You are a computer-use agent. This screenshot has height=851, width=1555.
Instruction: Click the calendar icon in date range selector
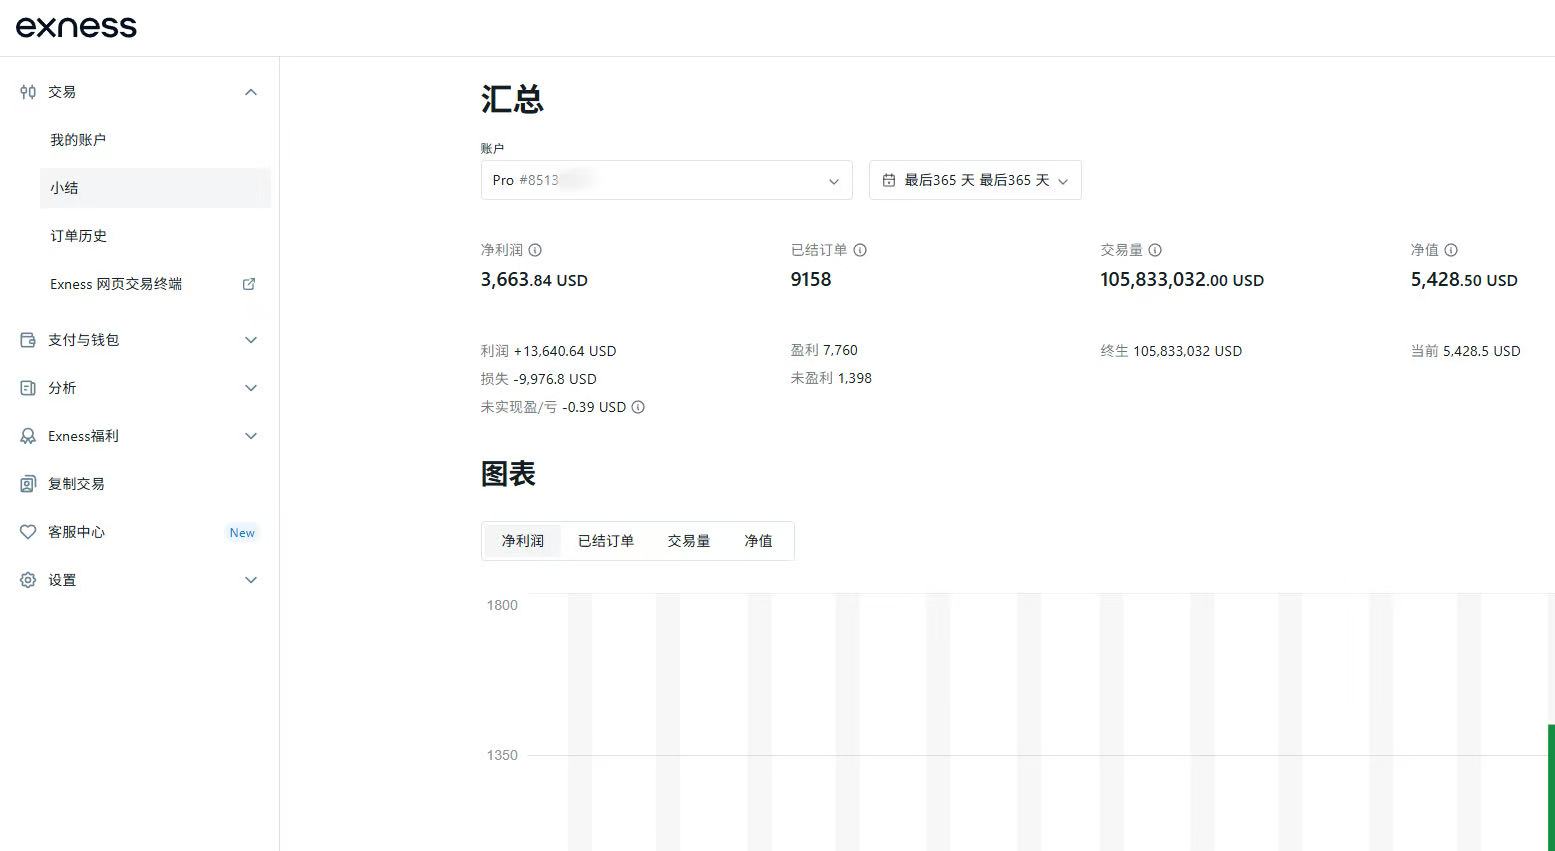(889, 181)
